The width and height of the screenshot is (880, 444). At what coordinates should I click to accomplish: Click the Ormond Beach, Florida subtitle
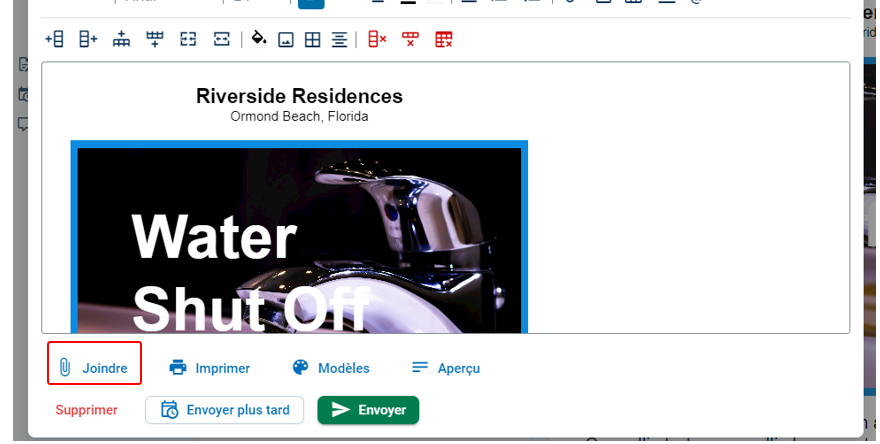(x=299, y=117)
